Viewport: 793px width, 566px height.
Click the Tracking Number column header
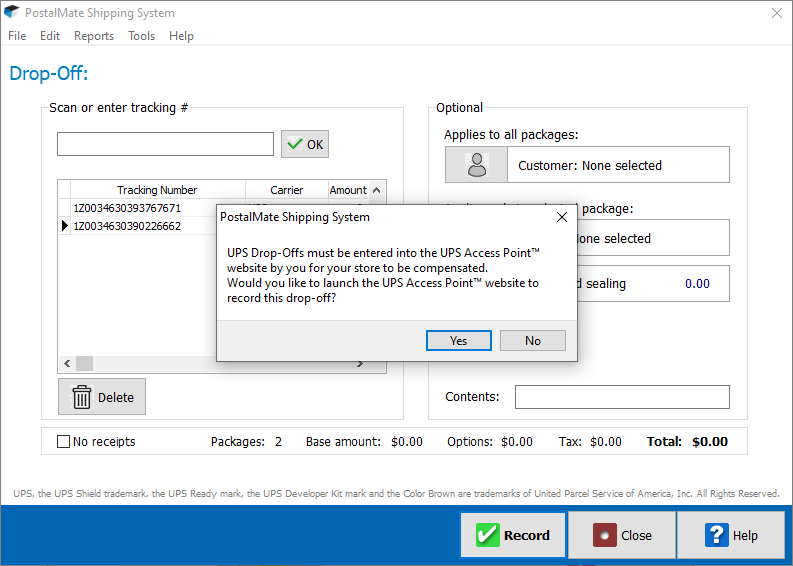pos(157,190)
